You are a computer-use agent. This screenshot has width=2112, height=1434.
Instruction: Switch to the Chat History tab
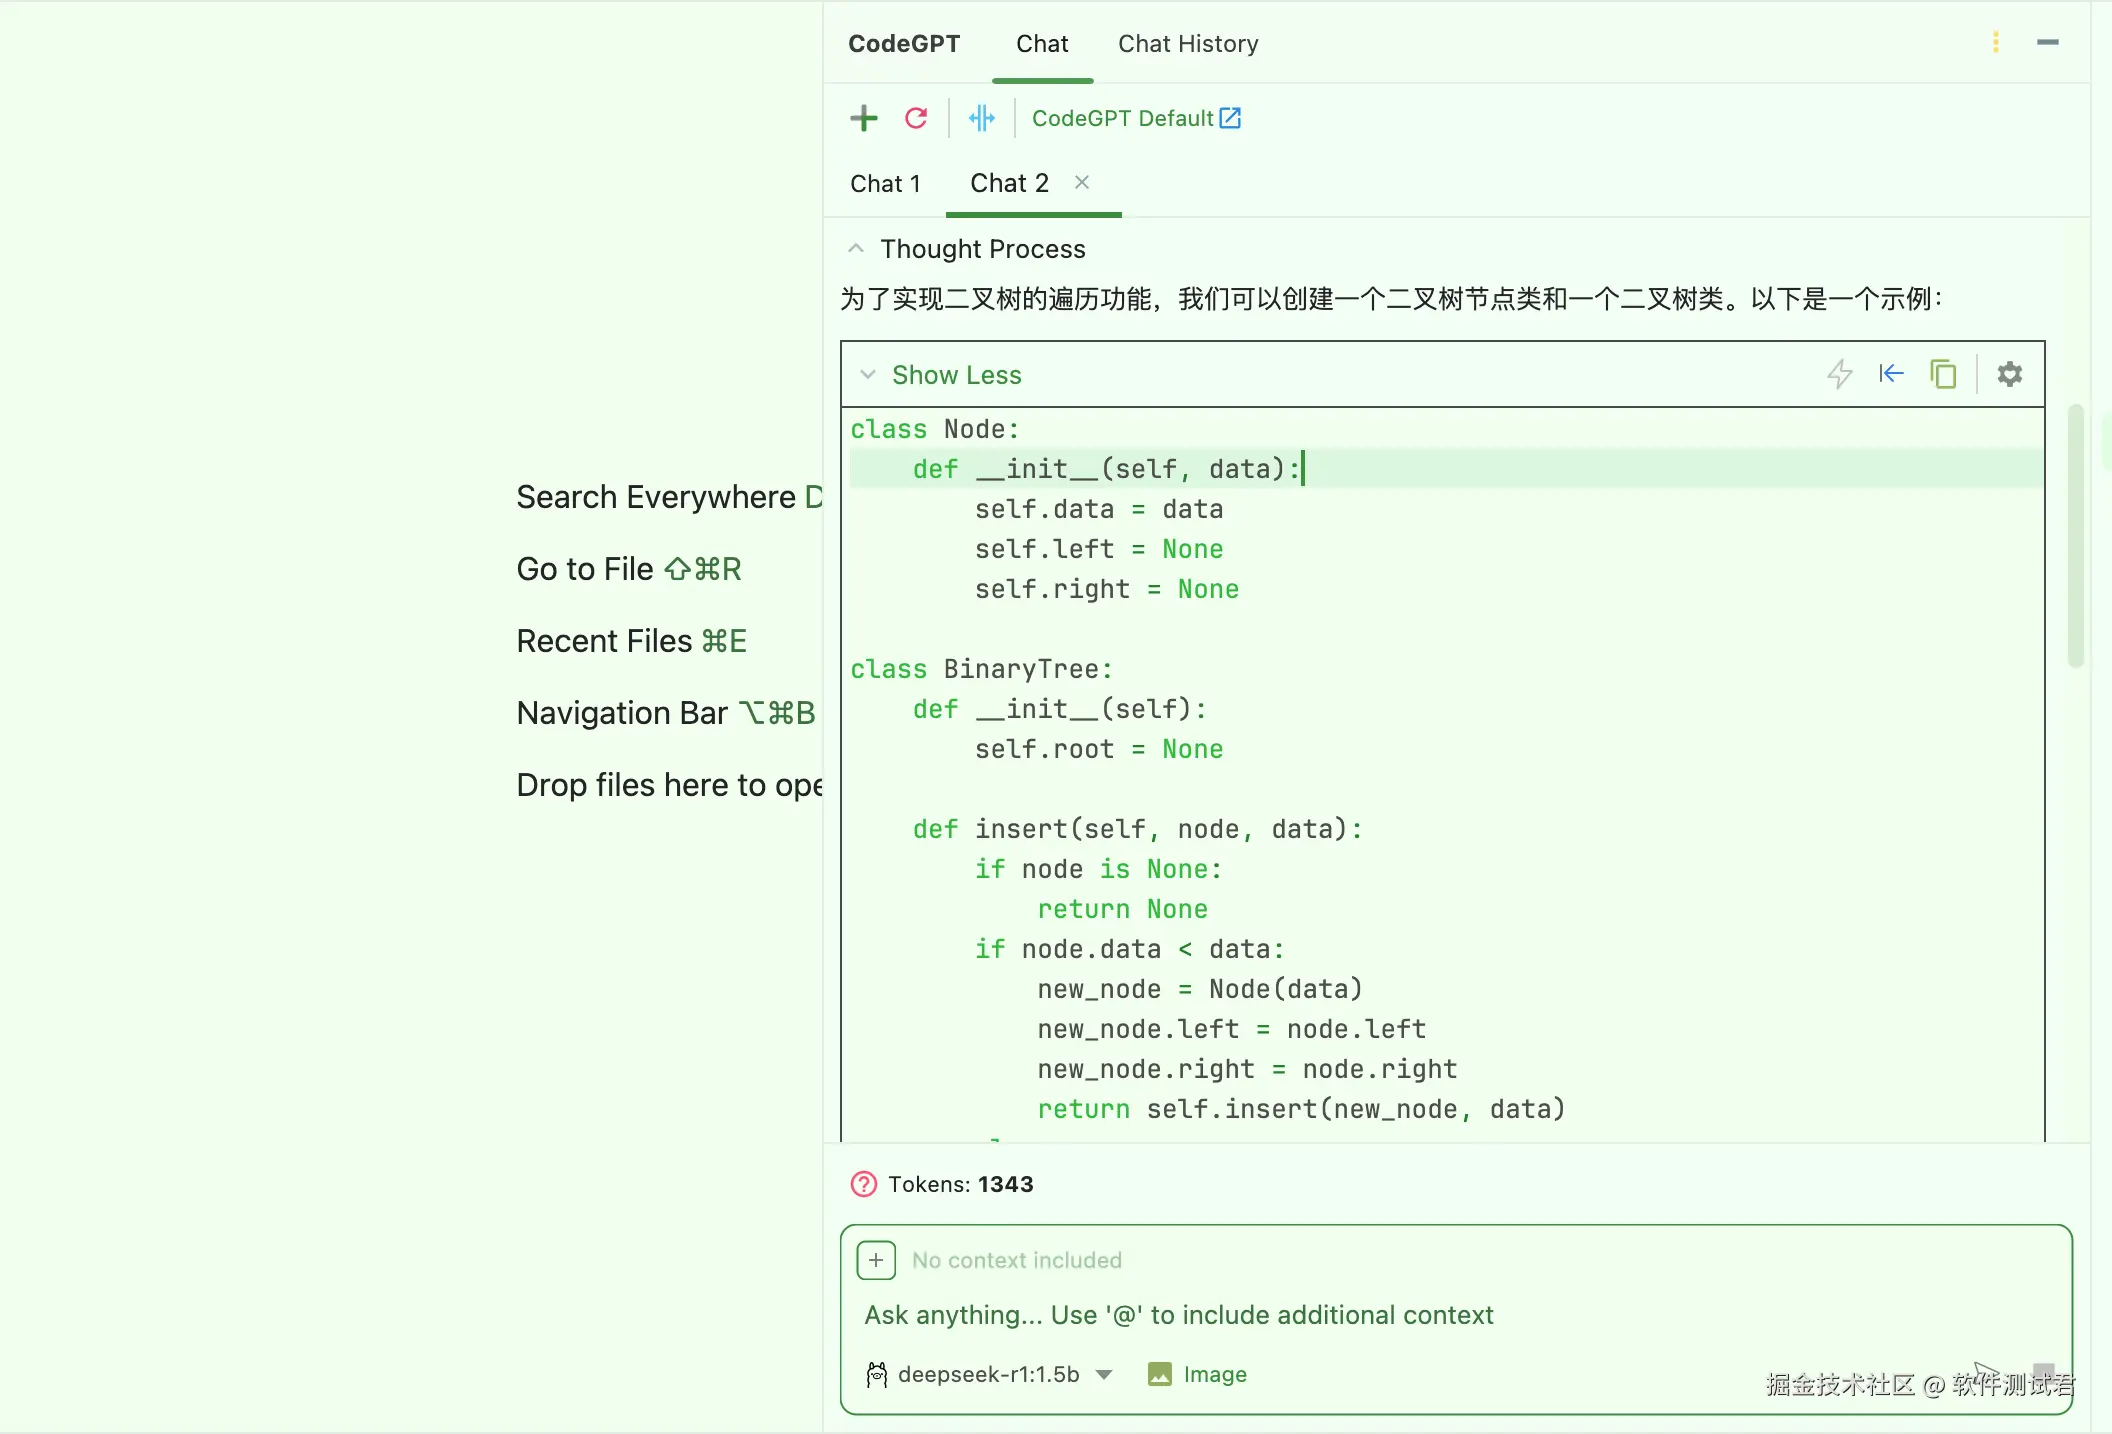tap(1188, 44)
